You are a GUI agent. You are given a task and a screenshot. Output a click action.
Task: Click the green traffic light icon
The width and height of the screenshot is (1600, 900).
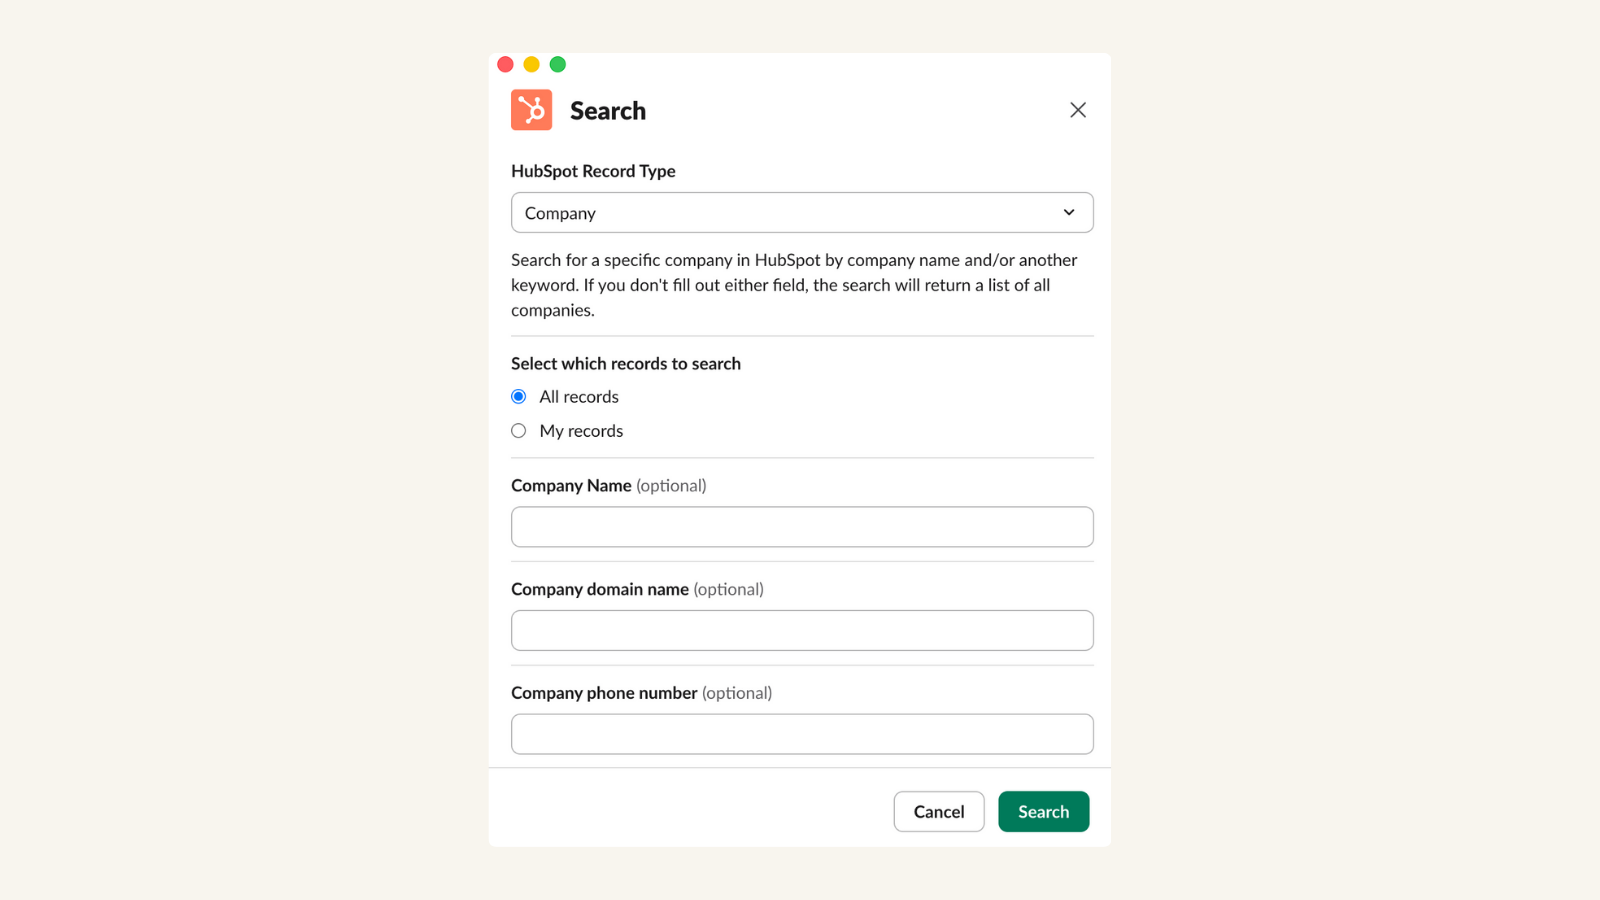557,63
